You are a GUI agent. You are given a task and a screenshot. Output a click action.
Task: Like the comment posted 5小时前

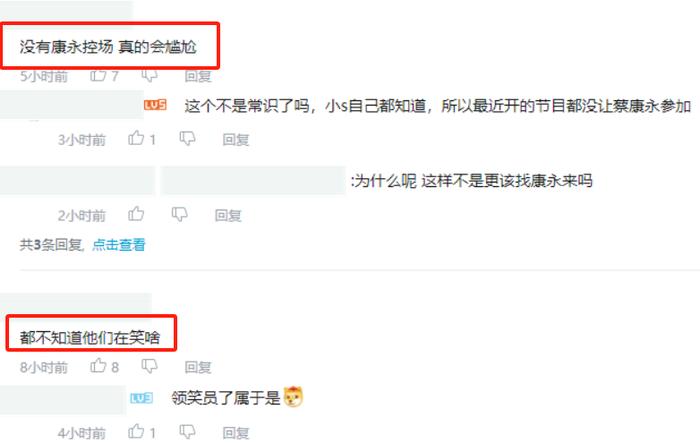pos(98,75)
